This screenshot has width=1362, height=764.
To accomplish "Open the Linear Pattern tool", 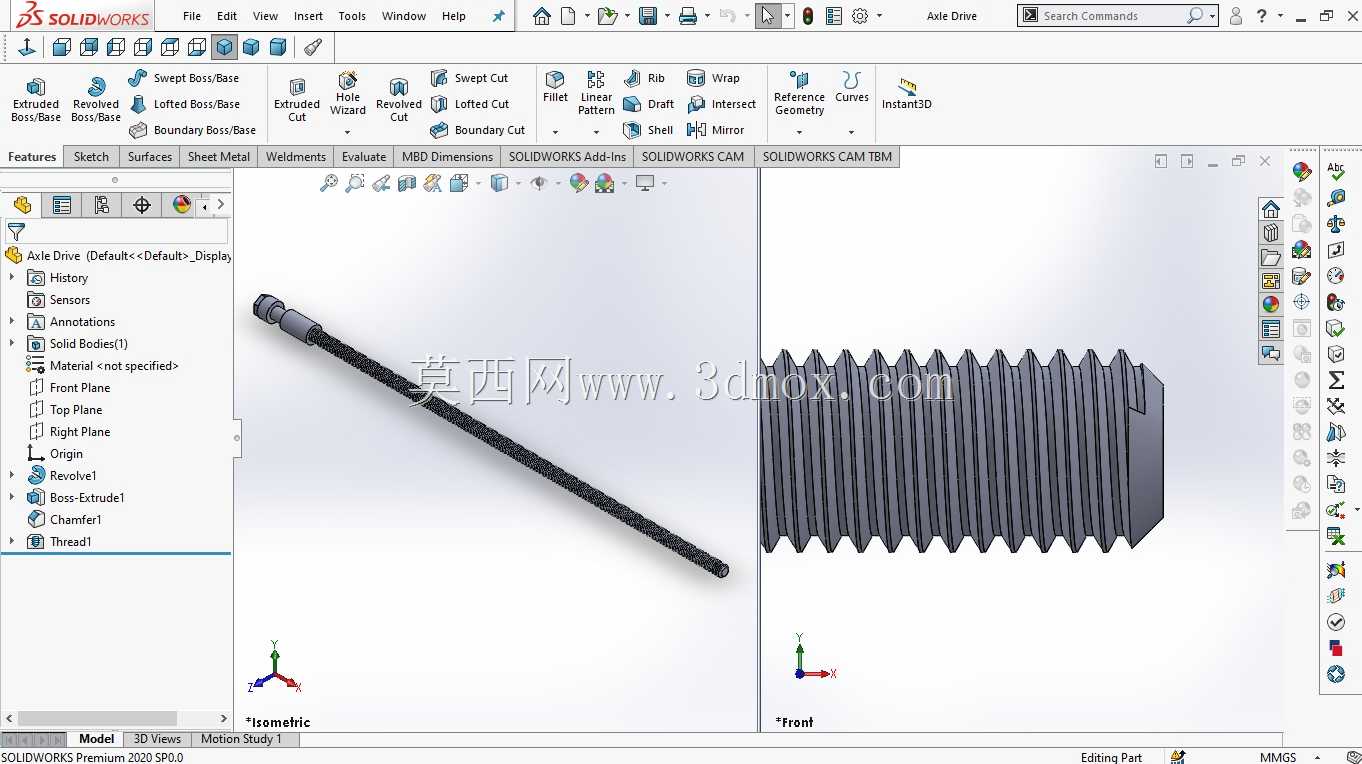I will (596, 93).
